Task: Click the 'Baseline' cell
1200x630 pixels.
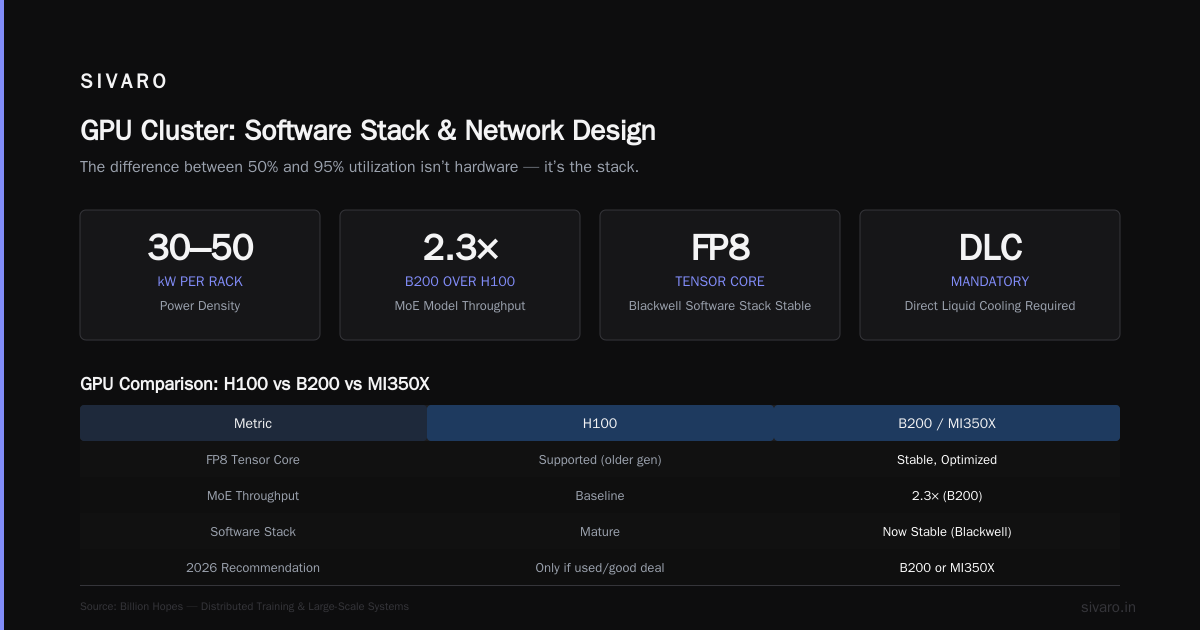Action: [600, 496]
